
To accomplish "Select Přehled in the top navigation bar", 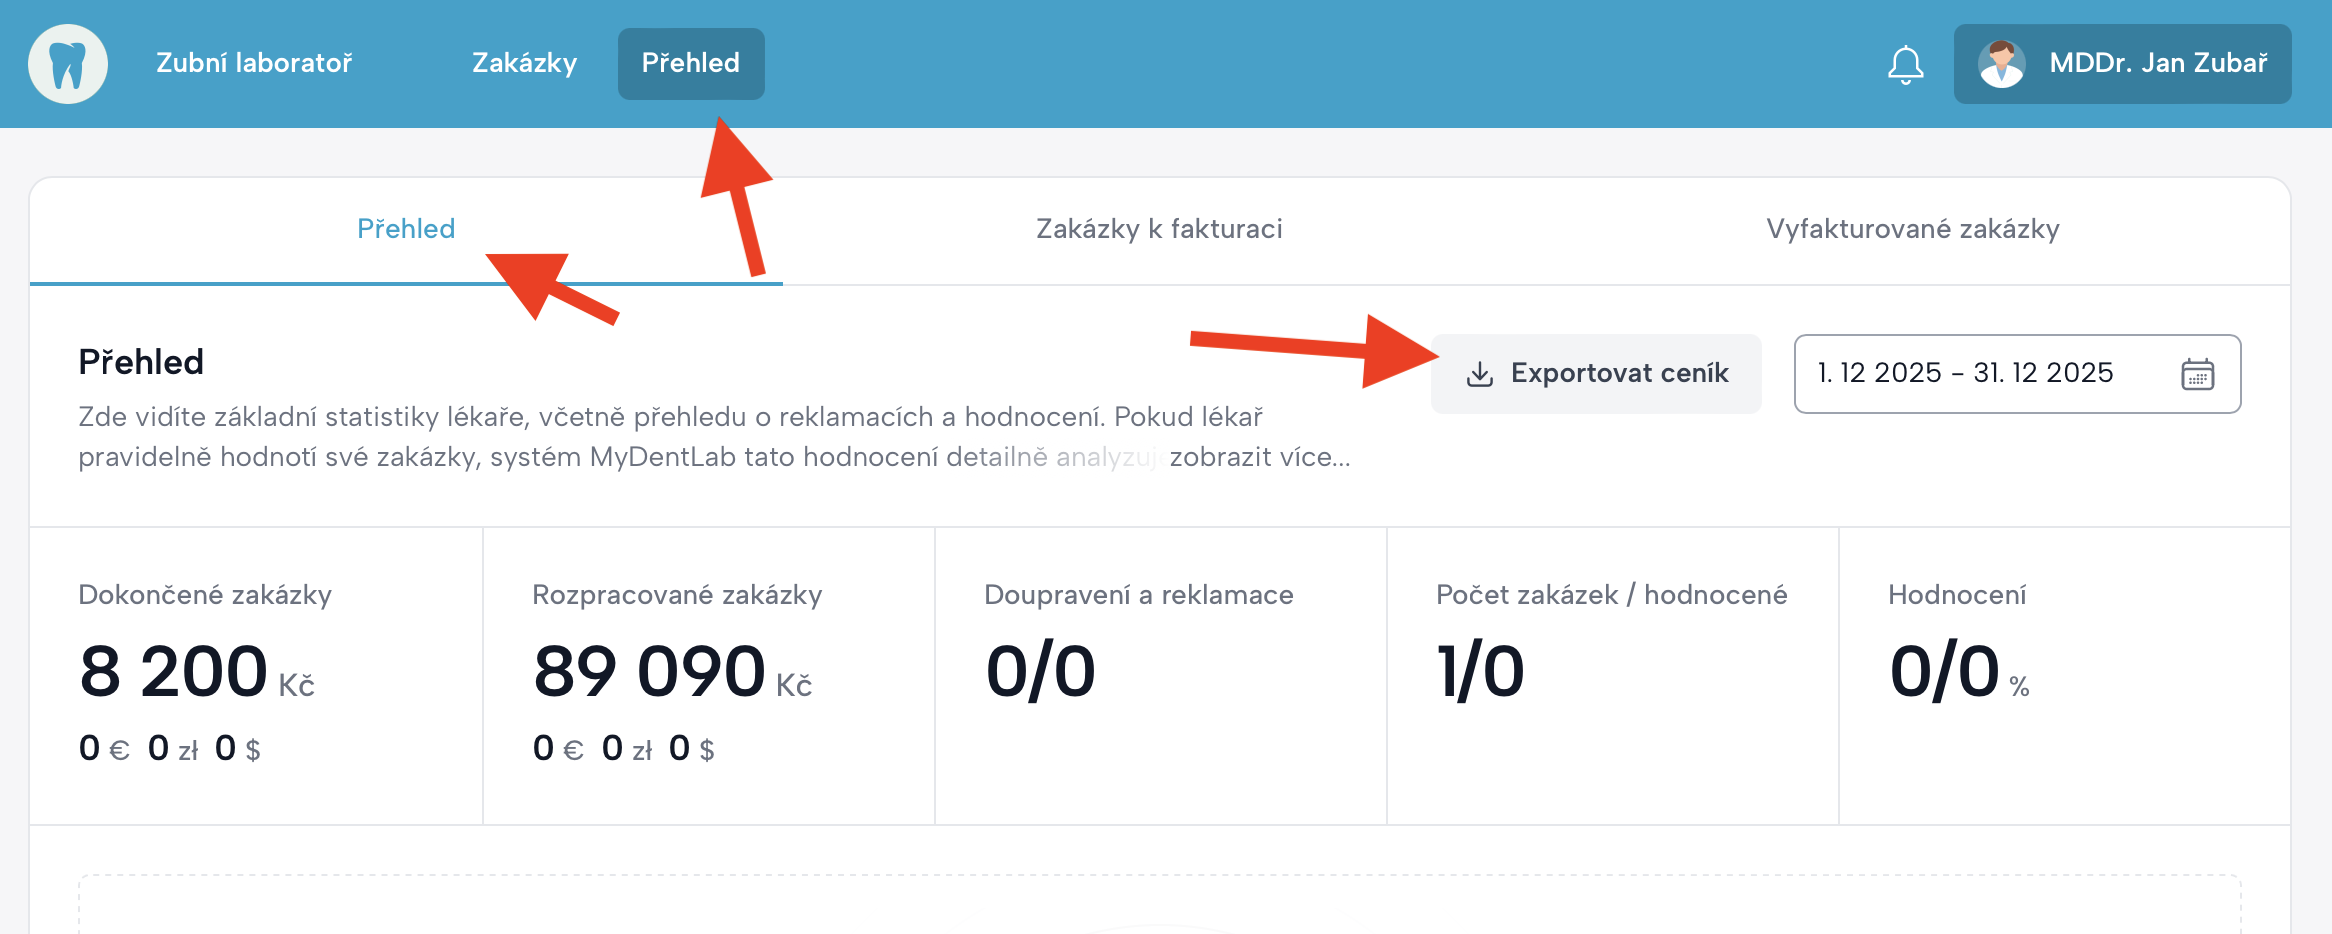I will 691,63.
